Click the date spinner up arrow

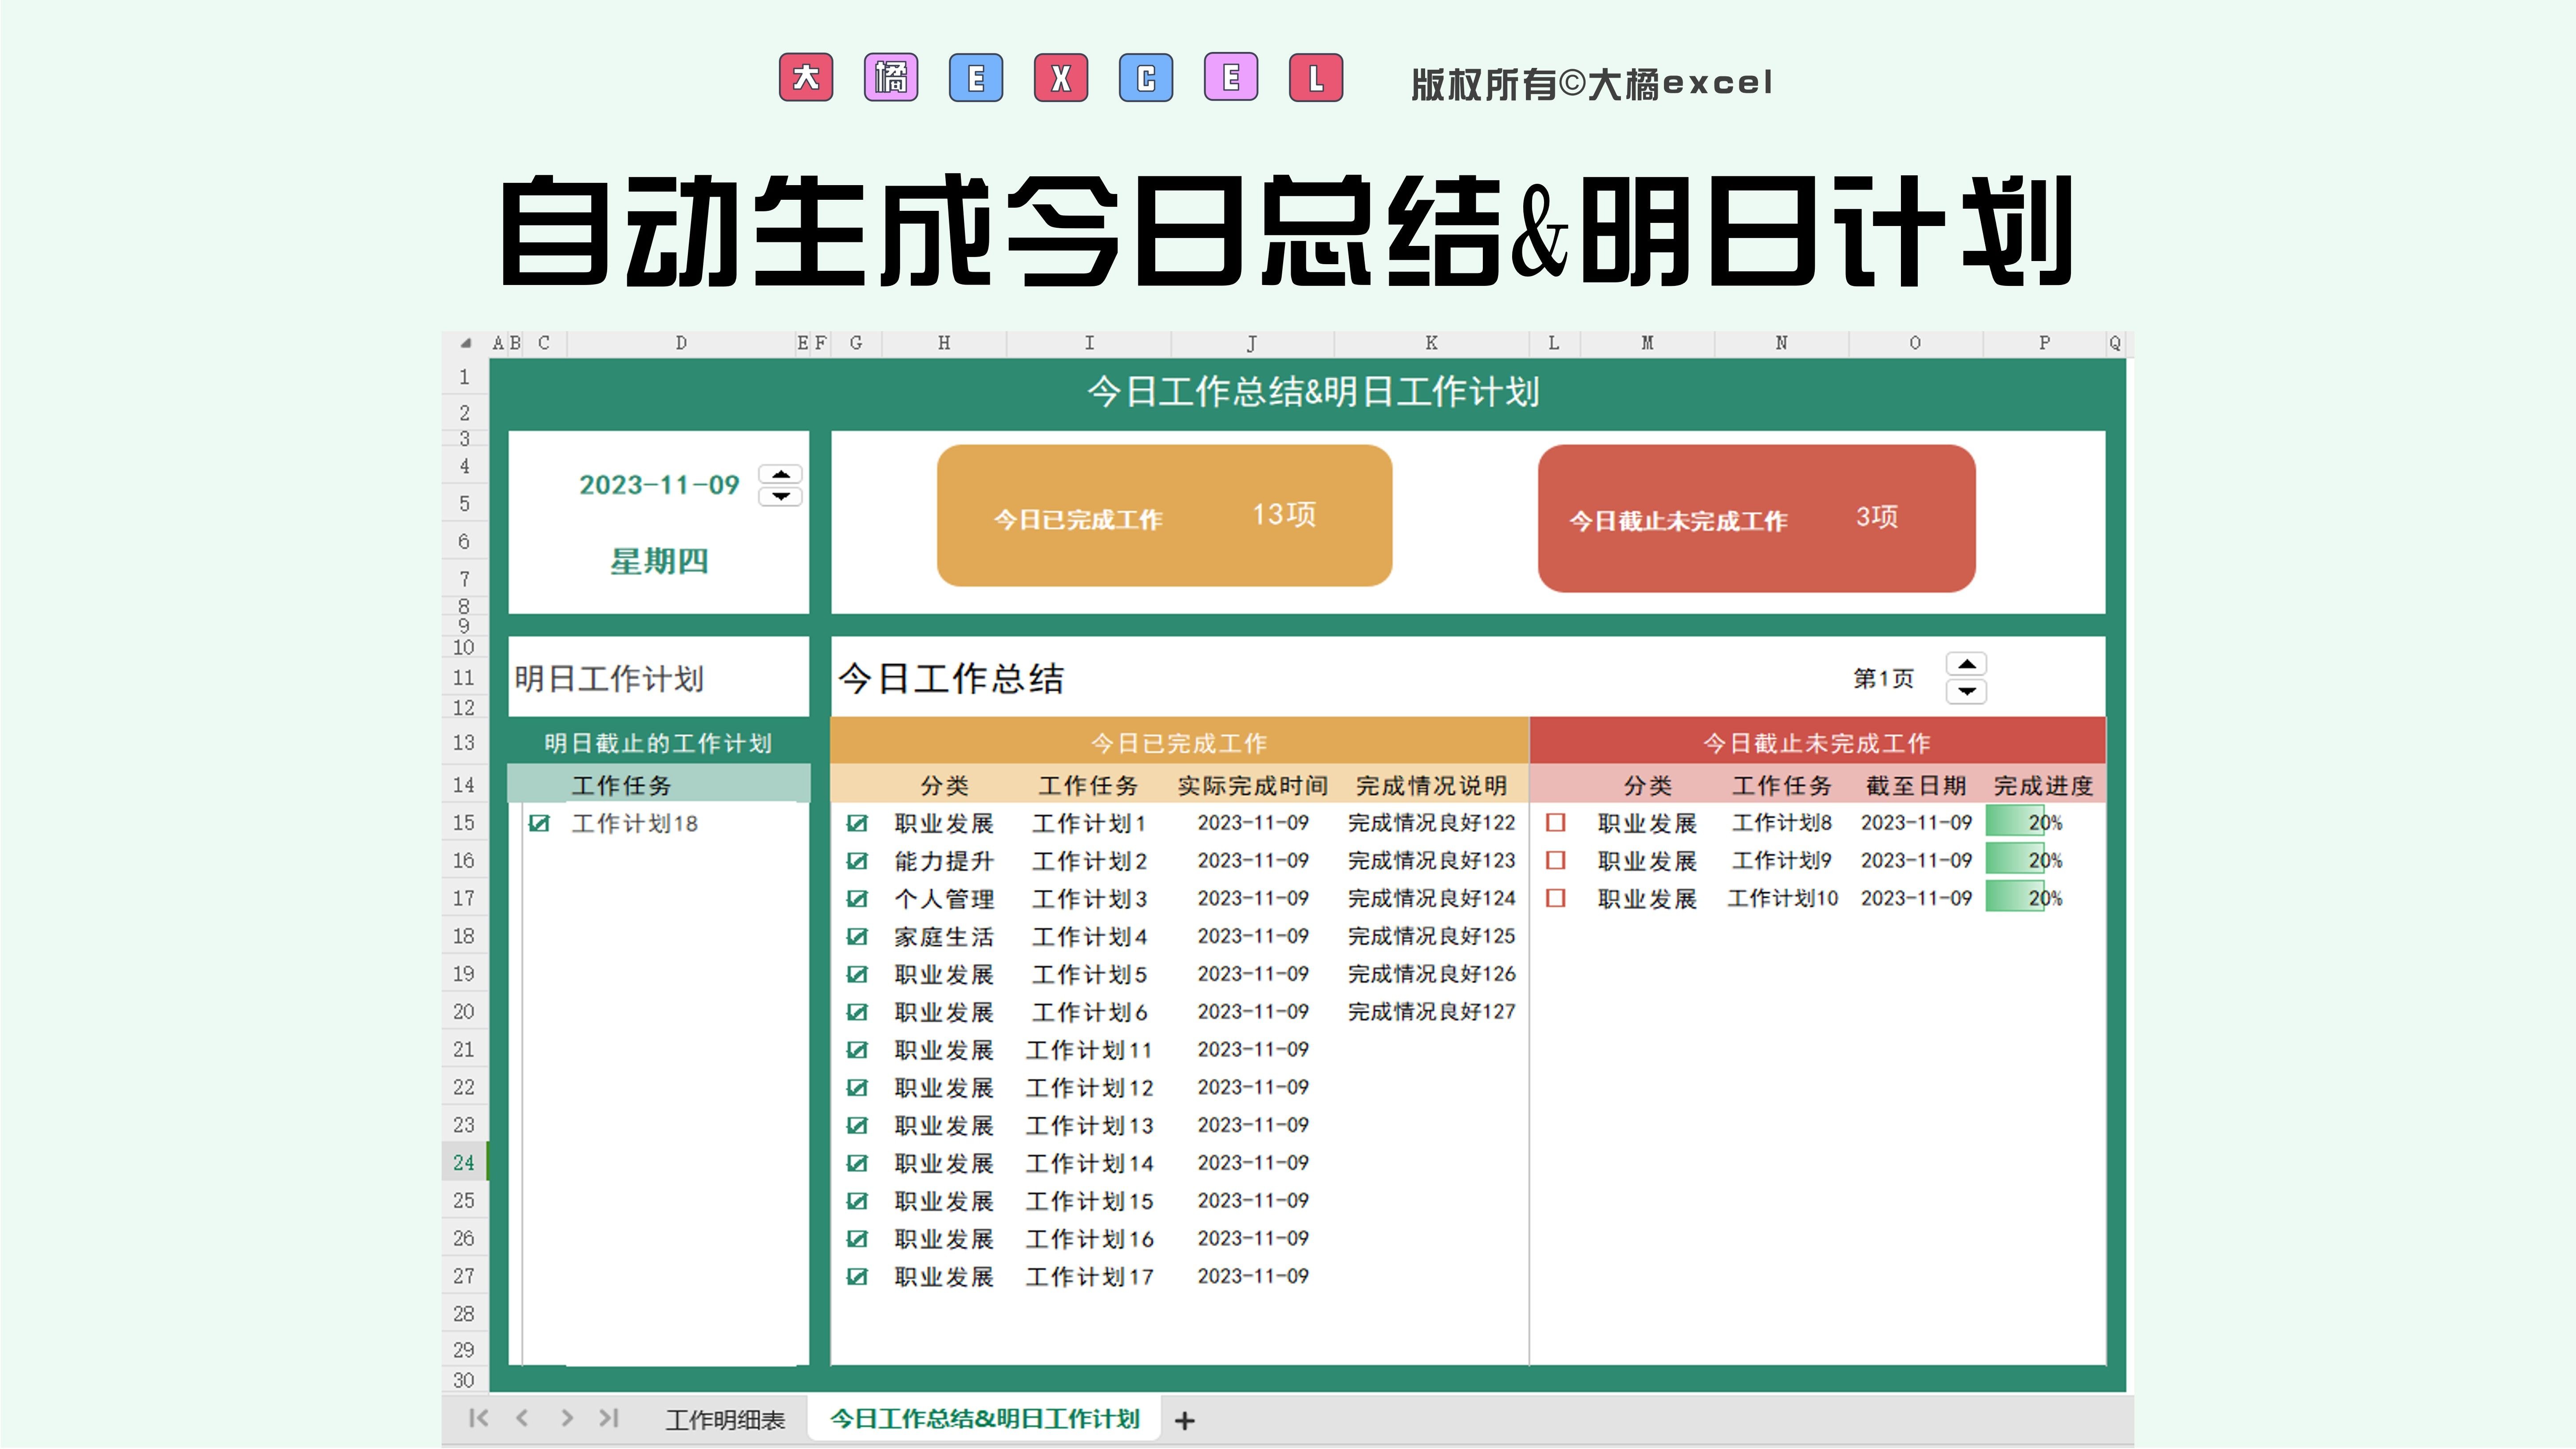pos(780,474)
